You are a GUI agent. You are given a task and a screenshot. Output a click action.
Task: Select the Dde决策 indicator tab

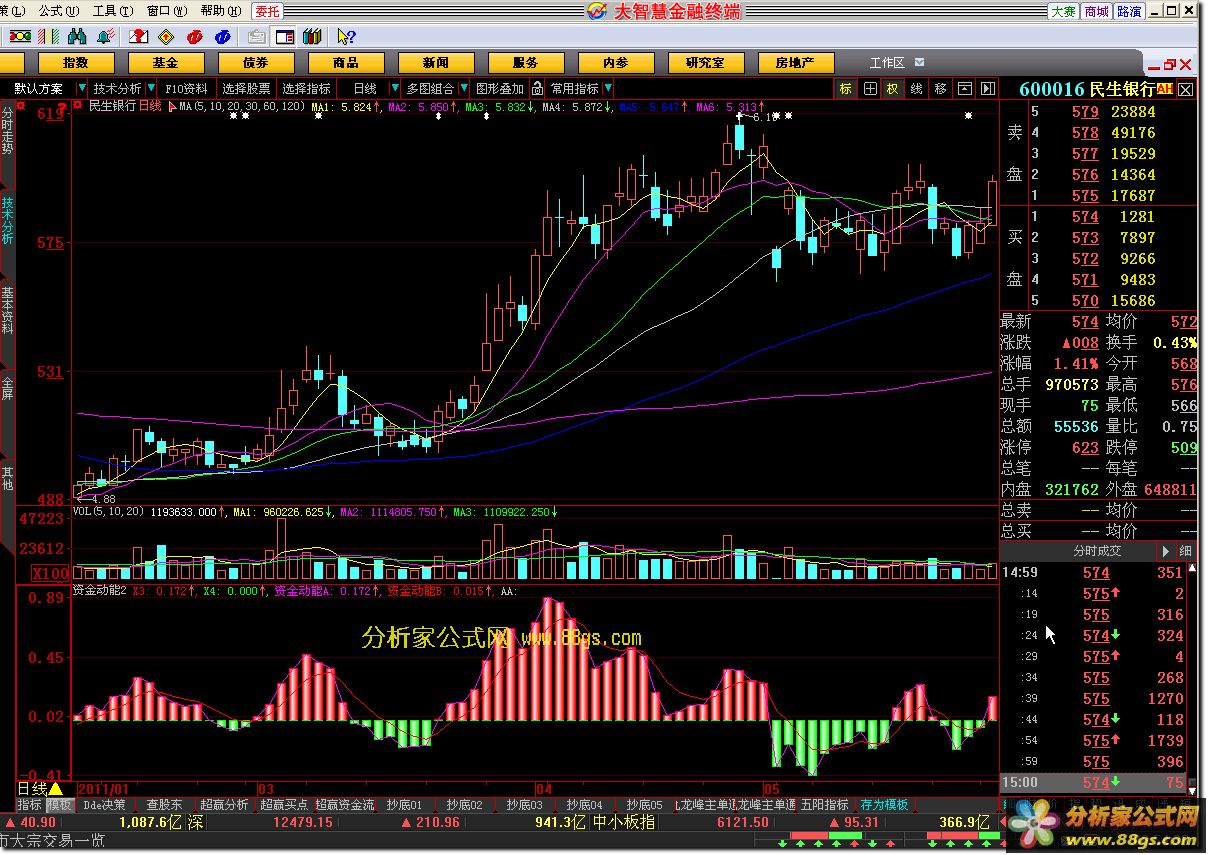click(105, 805)
